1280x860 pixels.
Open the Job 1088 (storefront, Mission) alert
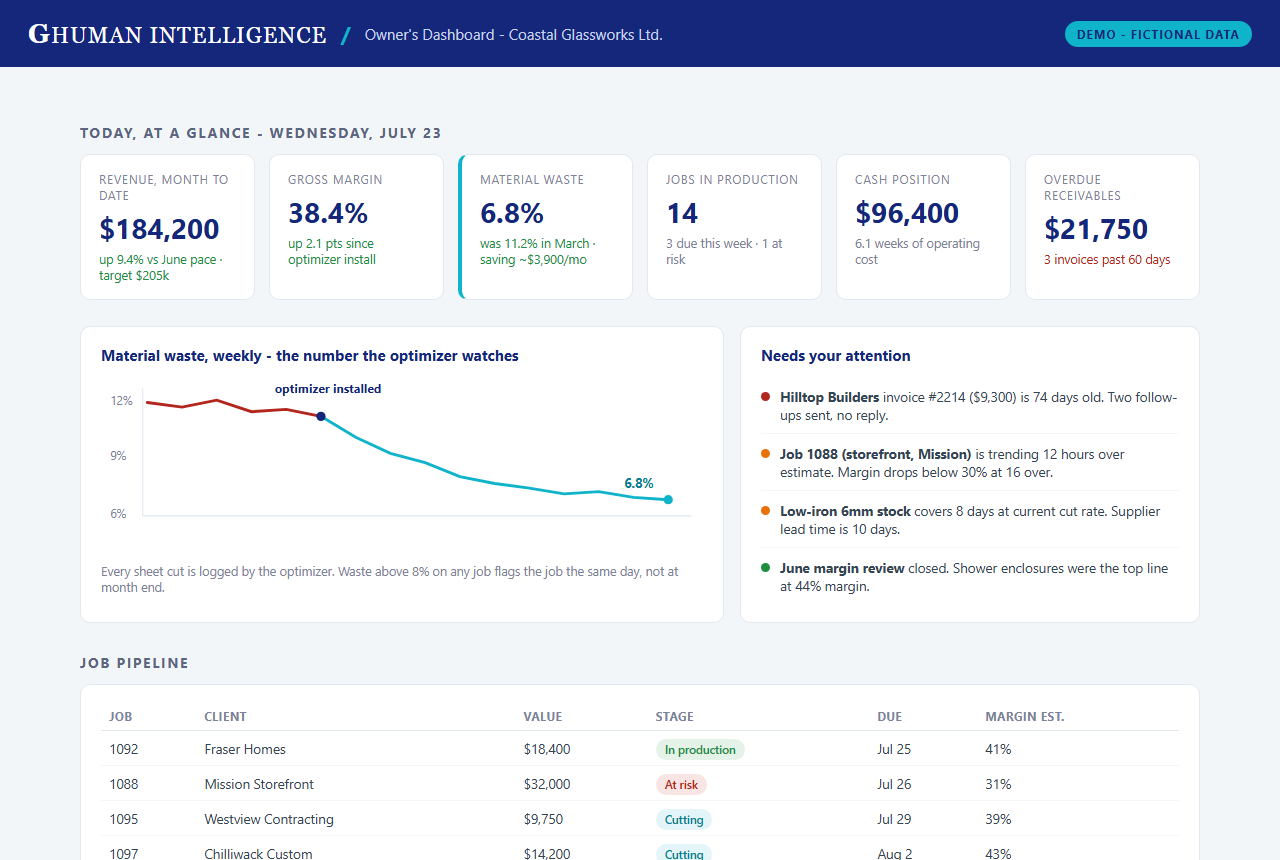970,463
